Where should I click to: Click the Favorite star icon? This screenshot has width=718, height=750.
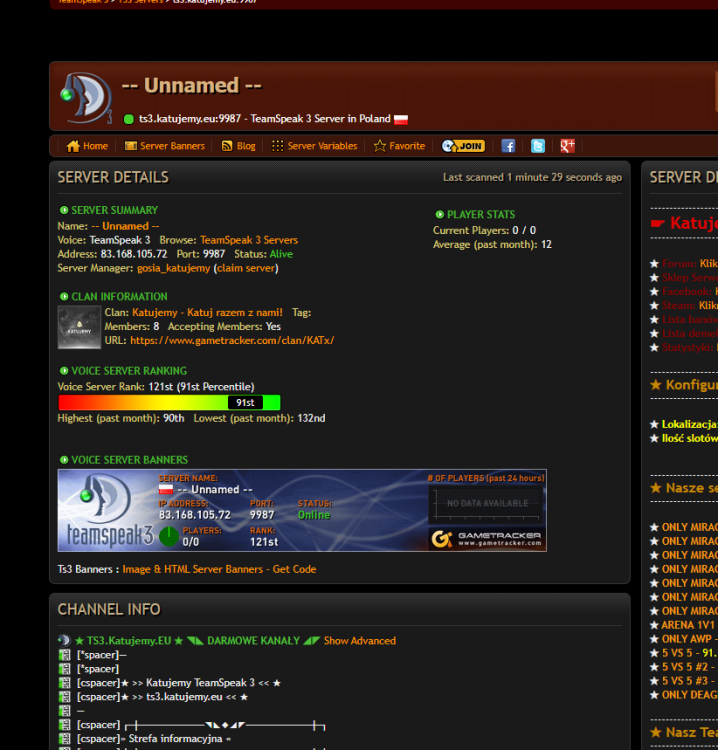379,146
